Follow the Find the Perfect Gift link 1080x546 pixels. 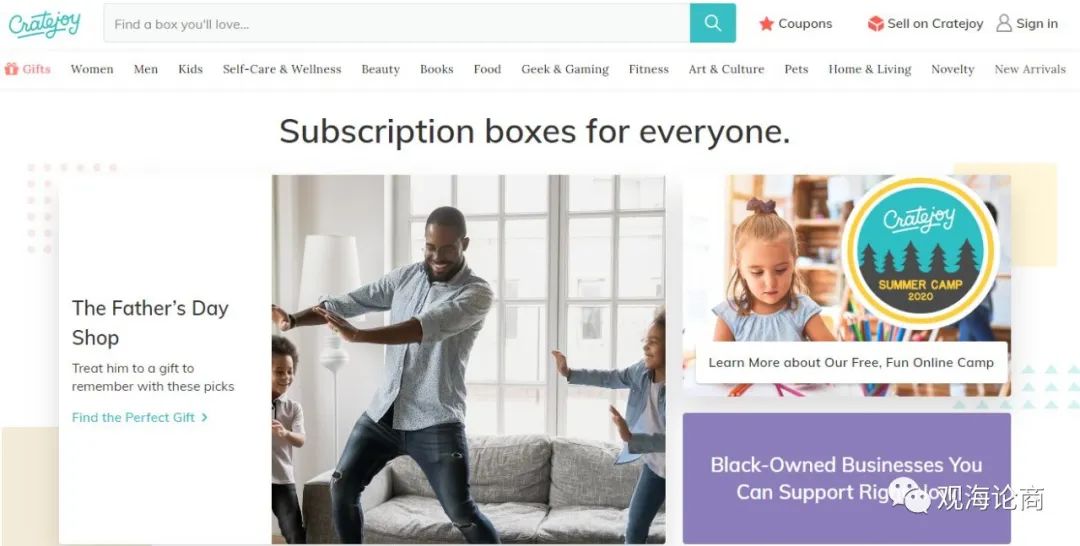click(x=133, y=417)
